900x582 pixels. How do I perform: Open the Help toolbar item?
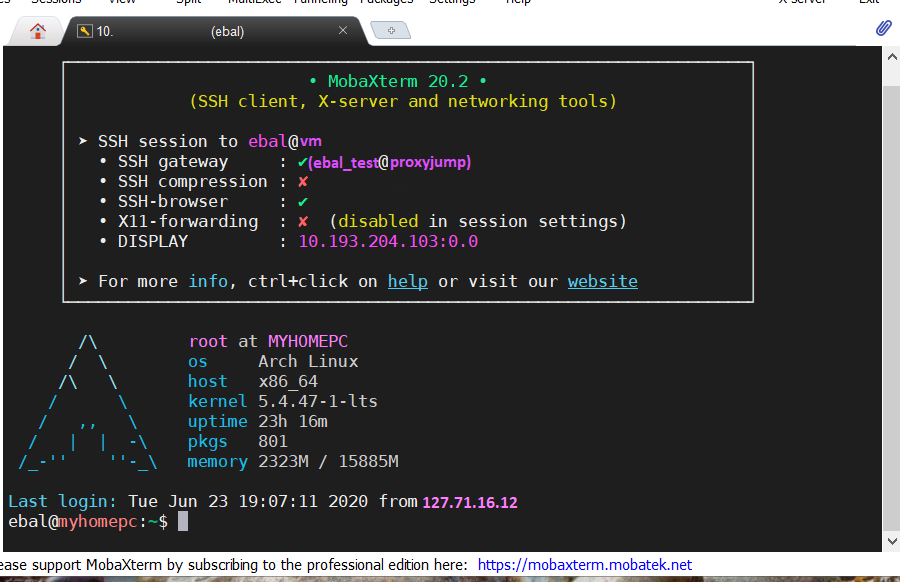pyautogui.click(x=518, y=3)
